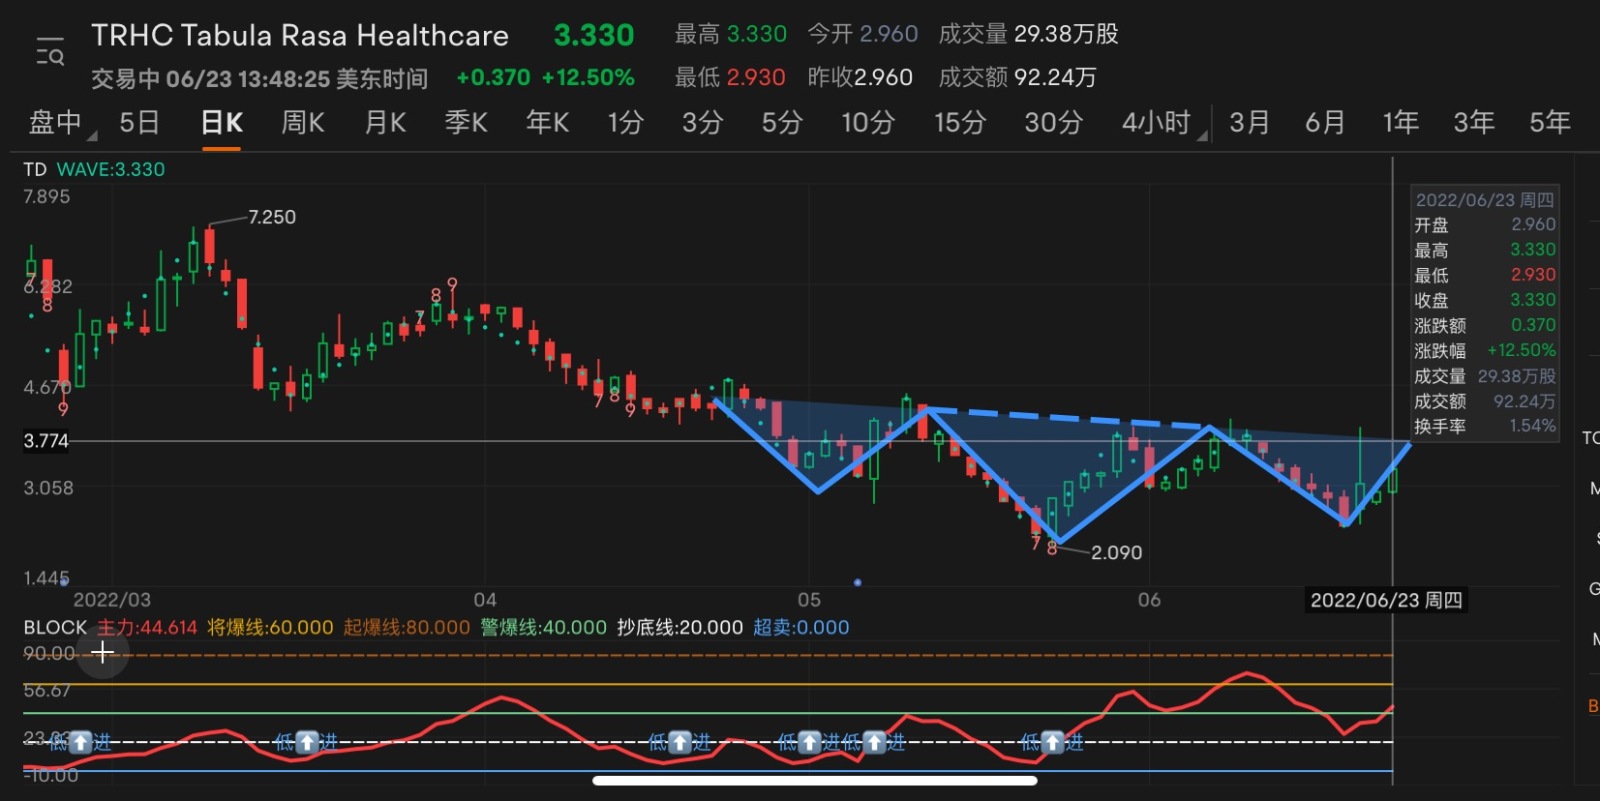
Task: Choose the 3年 range
Action: [x=1474, y=122]
